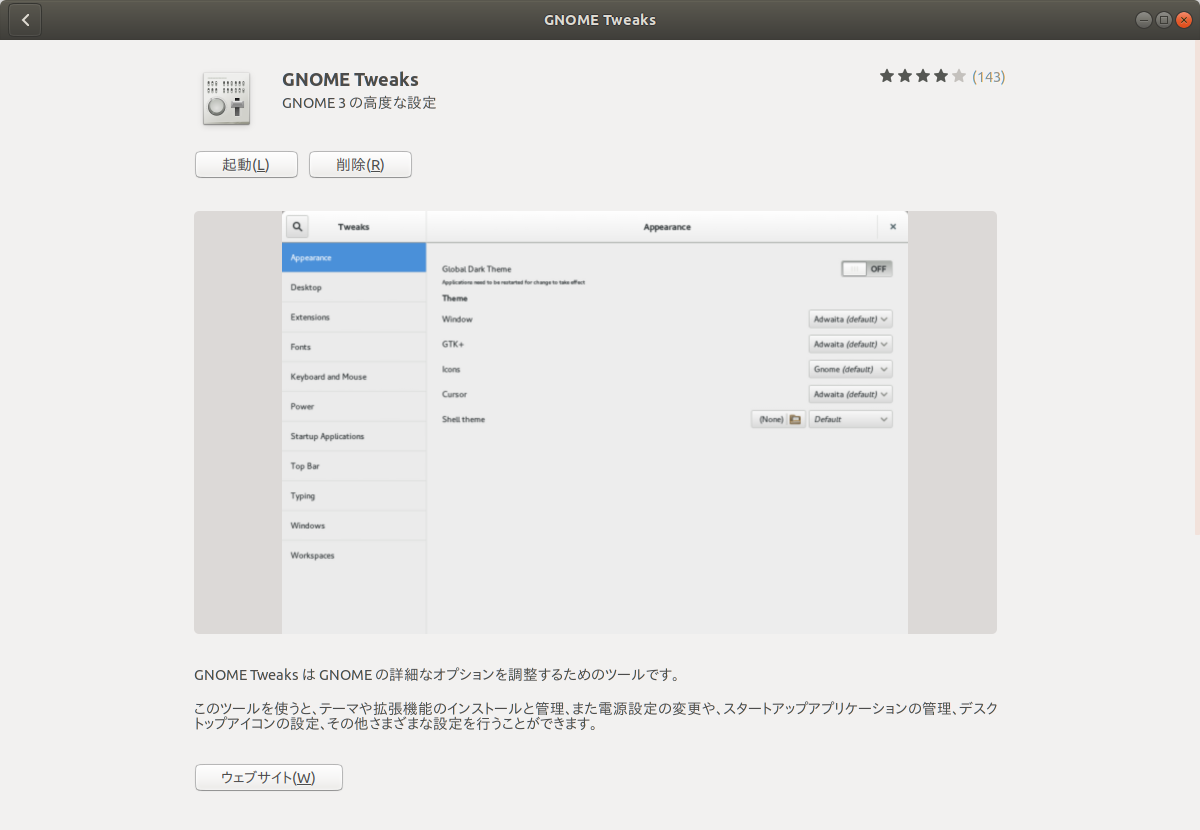Screen dimensions: 1200x830
Task: Open the Shell theme Default dropdown
Action: tap(850, 418)
